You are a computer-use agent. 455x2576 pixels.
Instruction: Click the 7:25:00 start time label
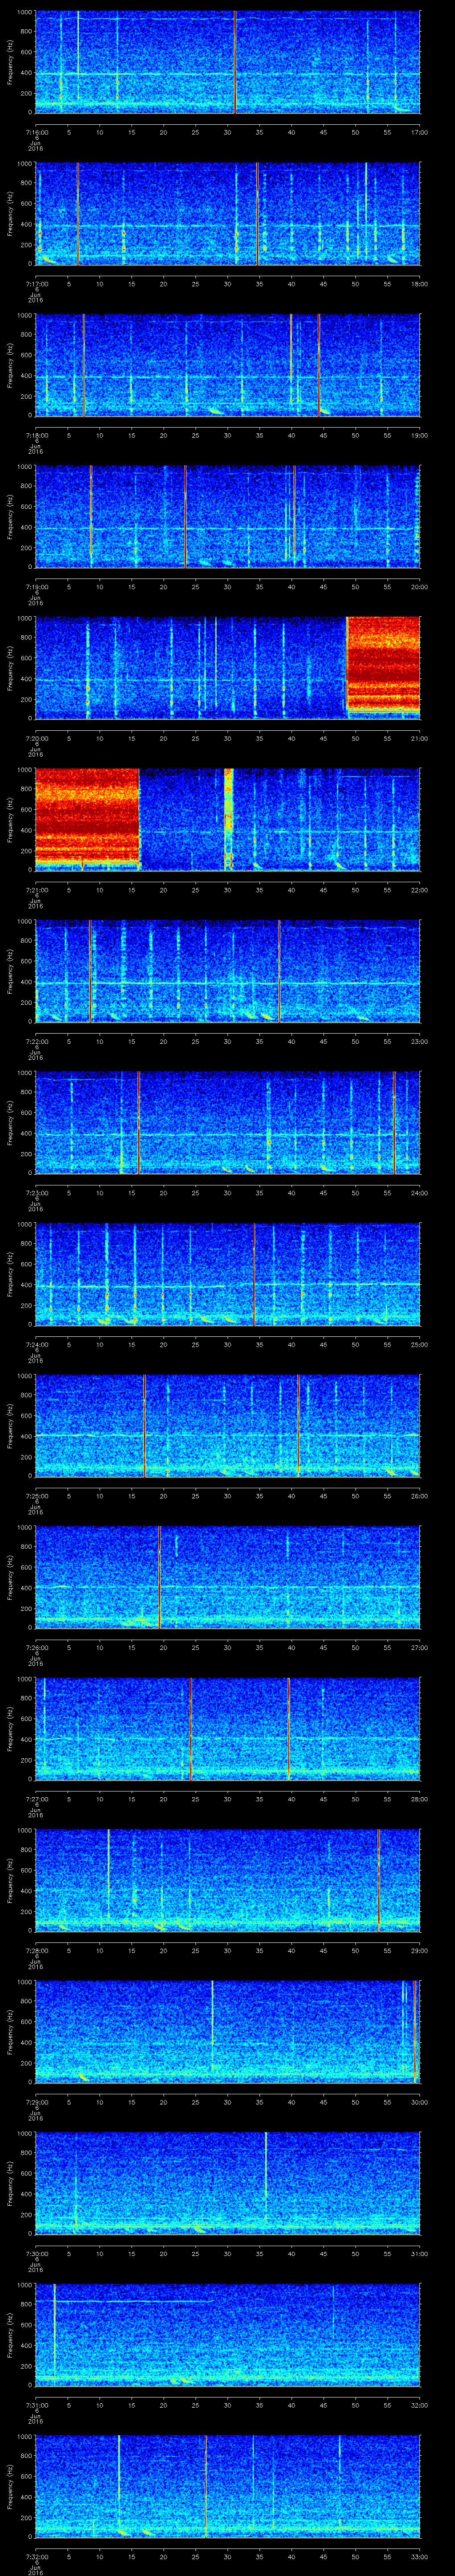click(36, 1495)
